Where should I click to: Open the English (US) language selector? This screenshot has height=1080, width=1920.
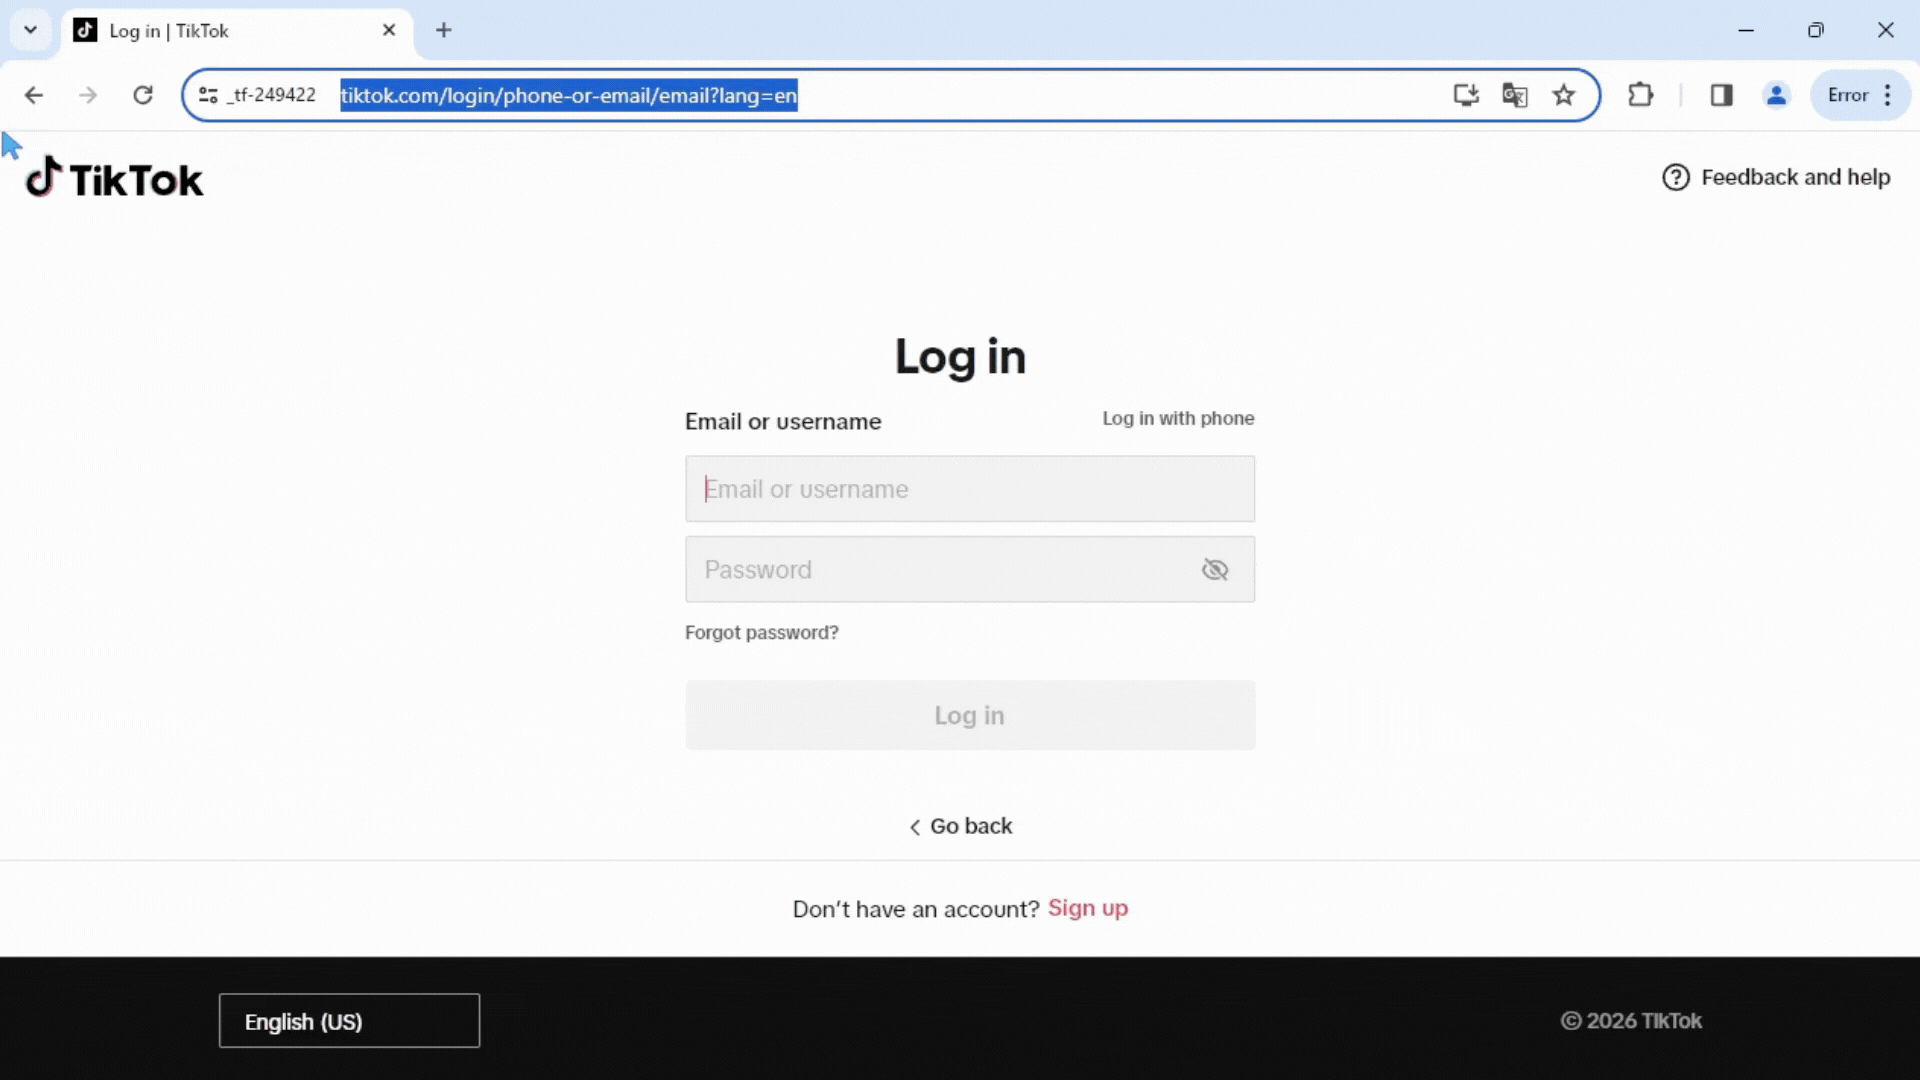coord(349,1021)
